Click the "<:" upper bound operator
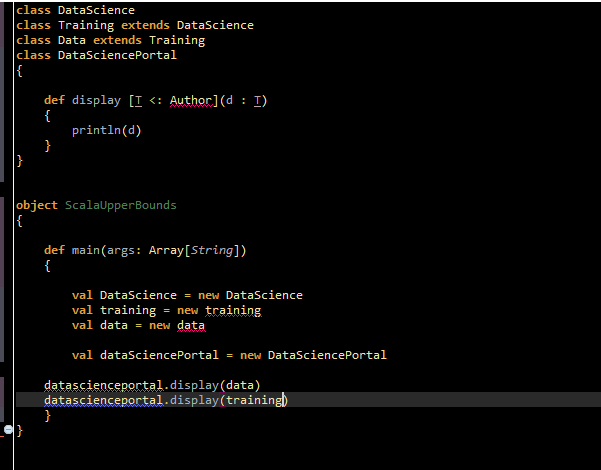The image size is (601, 470). click(156, 100)
